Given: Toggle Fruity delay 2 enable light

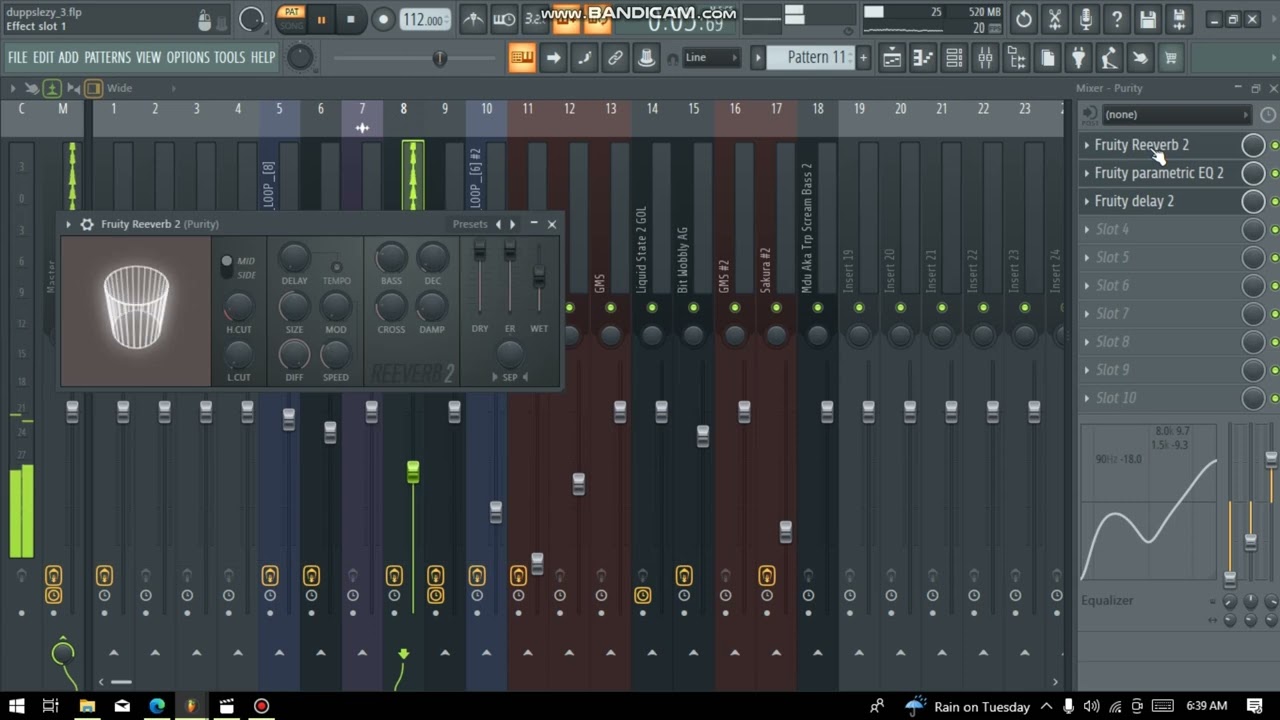Looking at the screenshot, I should (1274, 202).
